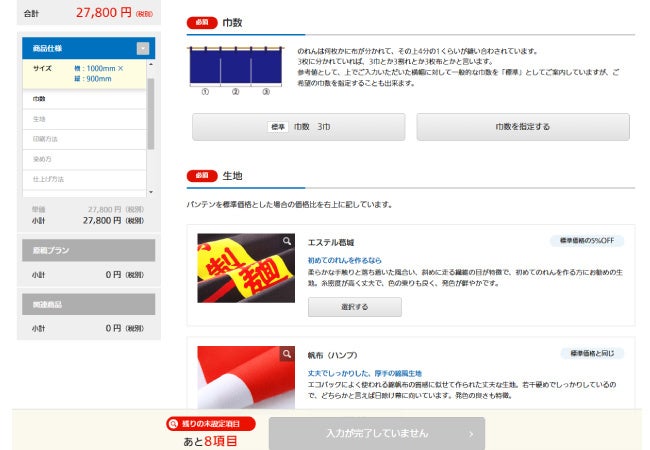
Task: Select 染め方 in the spec list
Action: coord(84,160)
